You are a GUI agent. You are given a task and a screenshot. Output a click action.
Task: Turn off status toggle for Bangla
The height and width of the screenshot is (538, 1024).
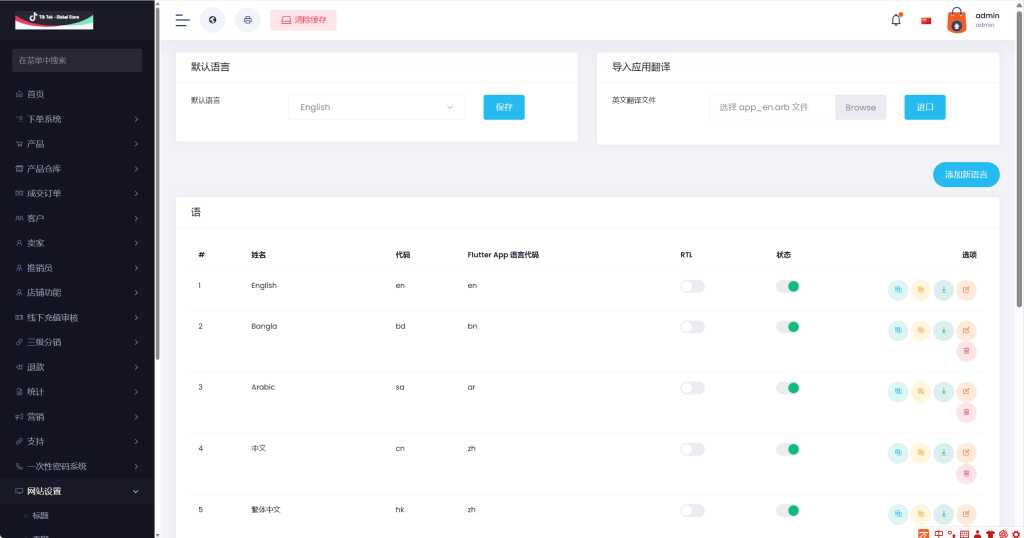coord(788,327)
